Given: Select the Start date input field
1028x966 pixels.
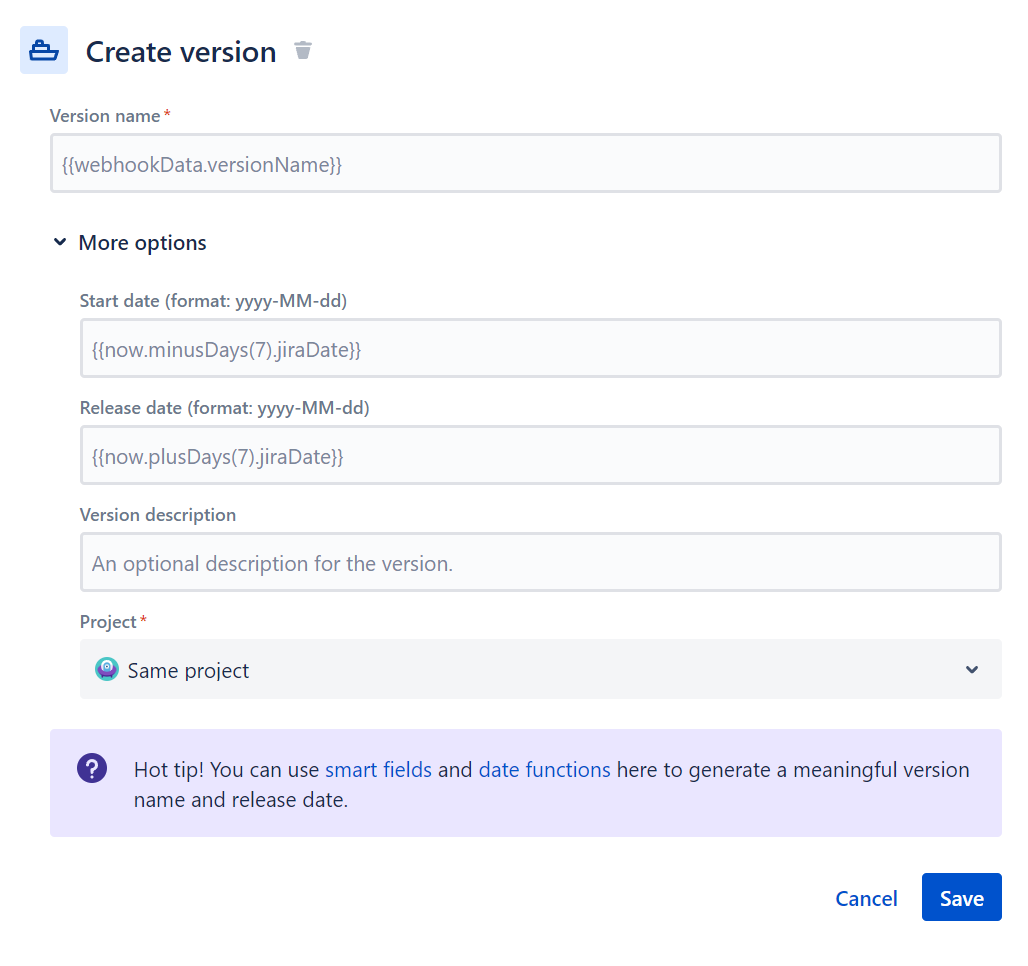Looking at the screenshot, I should (540, 347).
